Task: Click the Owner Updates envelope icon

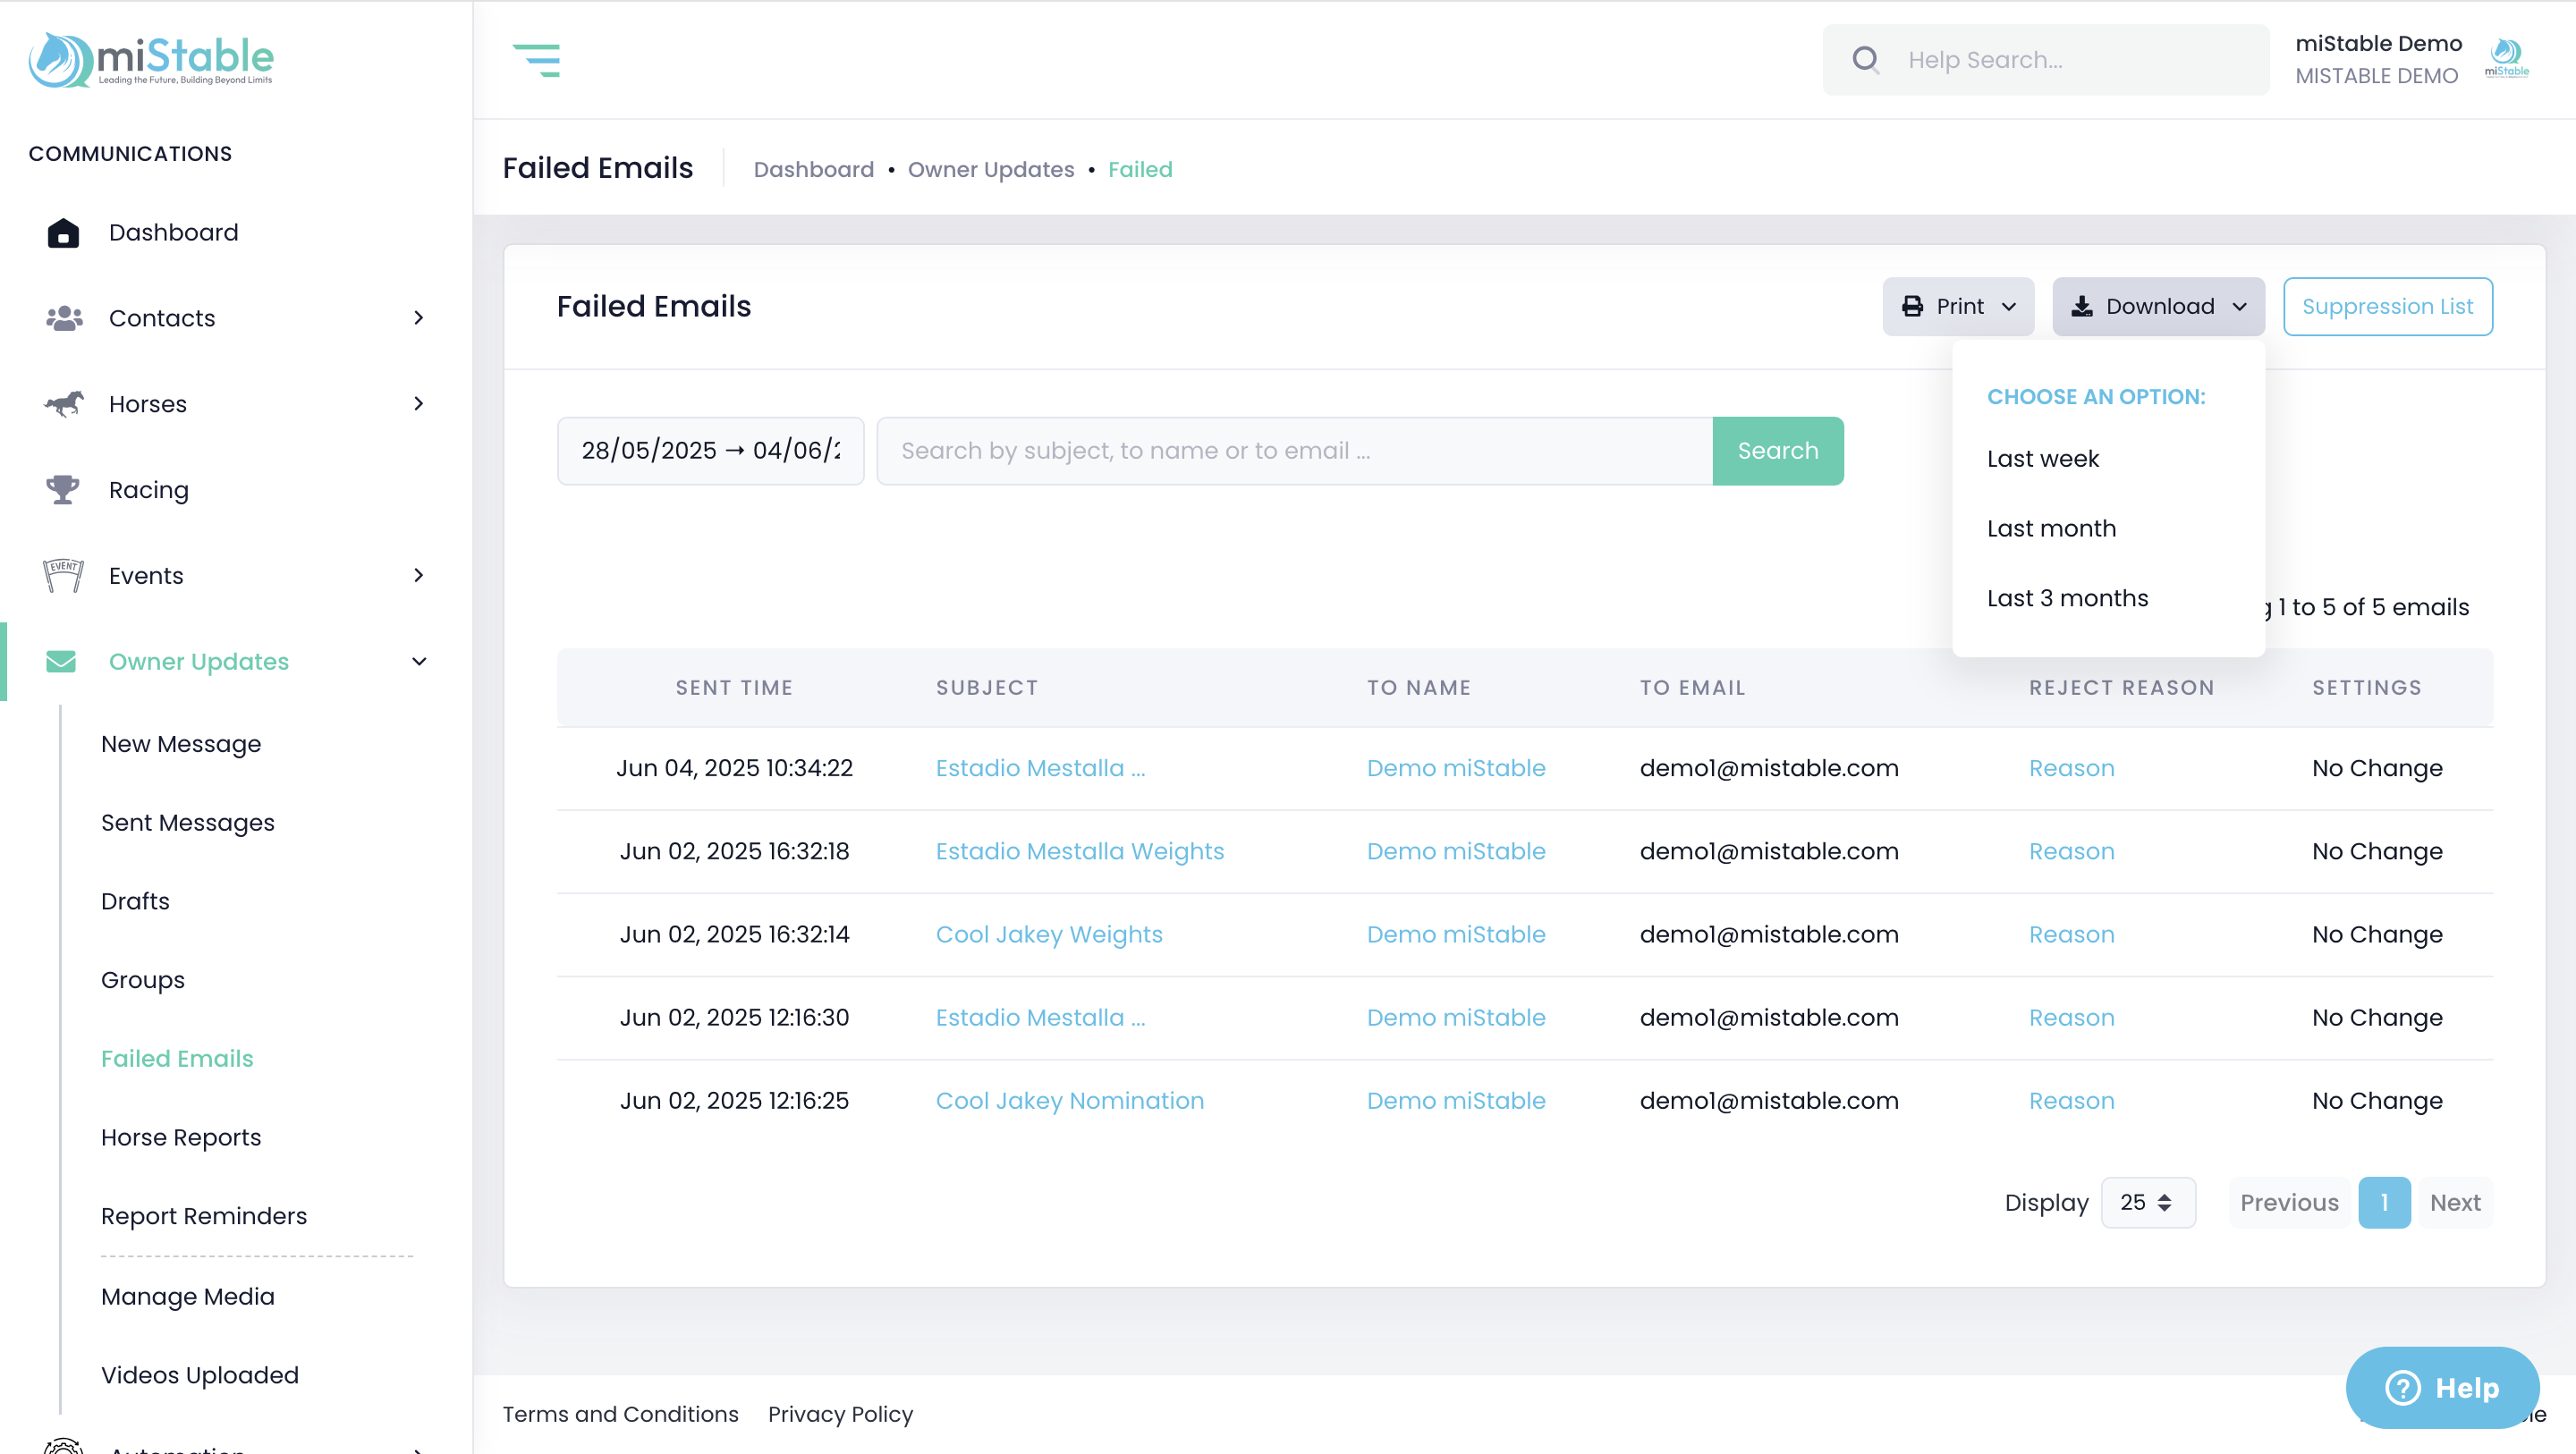Action: click(61, 661)
